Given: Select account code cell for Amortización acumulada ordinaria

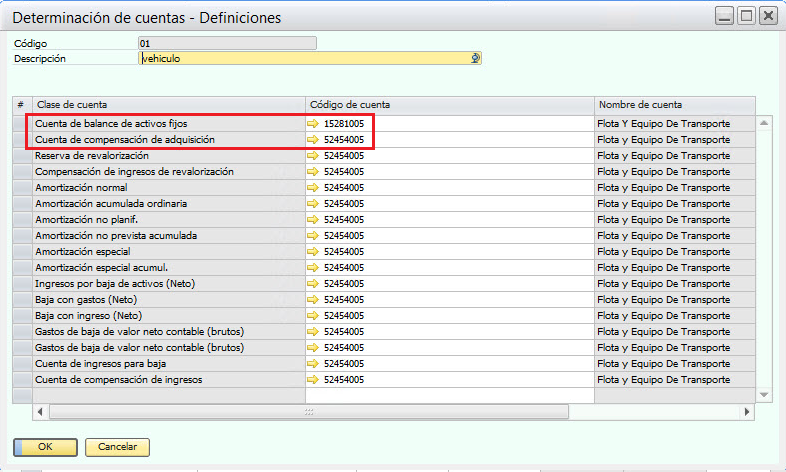Looking at the screenshot, I should [x=455, y=204].
